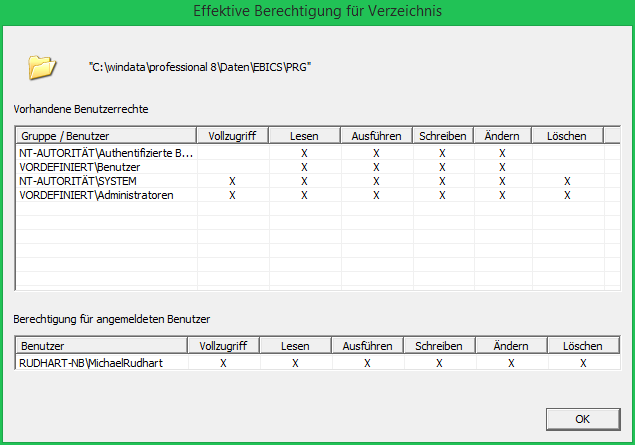Click Löschen header in logged-in user table
The image size is (635, 445).
point(583,346)
